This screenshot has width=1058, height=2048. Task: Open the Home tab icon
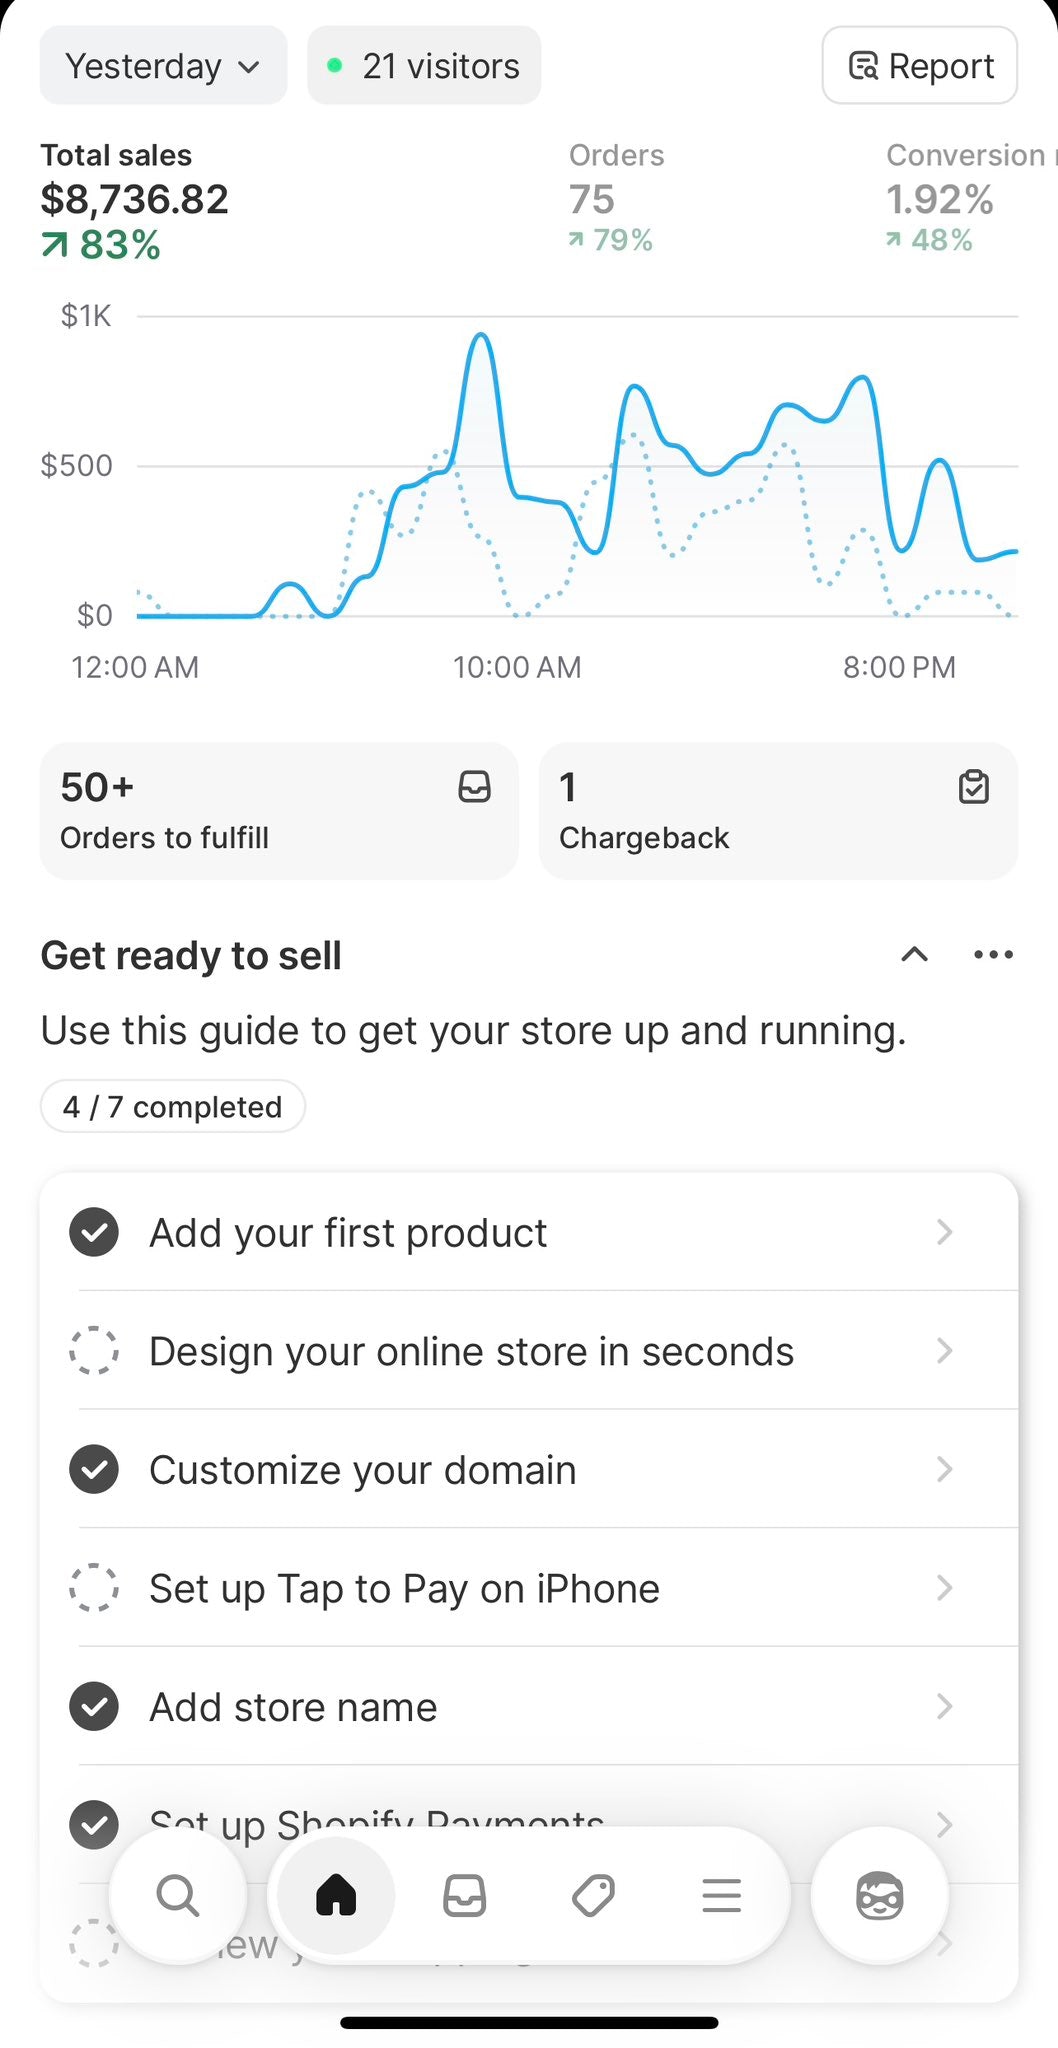coord(336,1895)
